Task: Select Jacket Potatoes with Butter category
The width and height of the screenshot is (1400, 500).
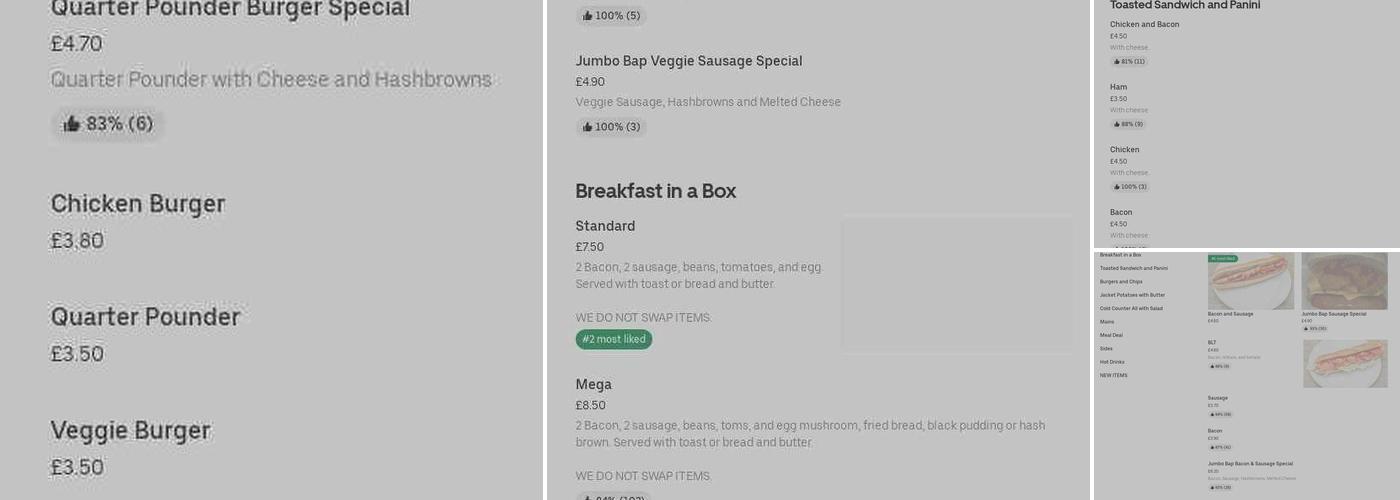Action: pos(1132,295)
